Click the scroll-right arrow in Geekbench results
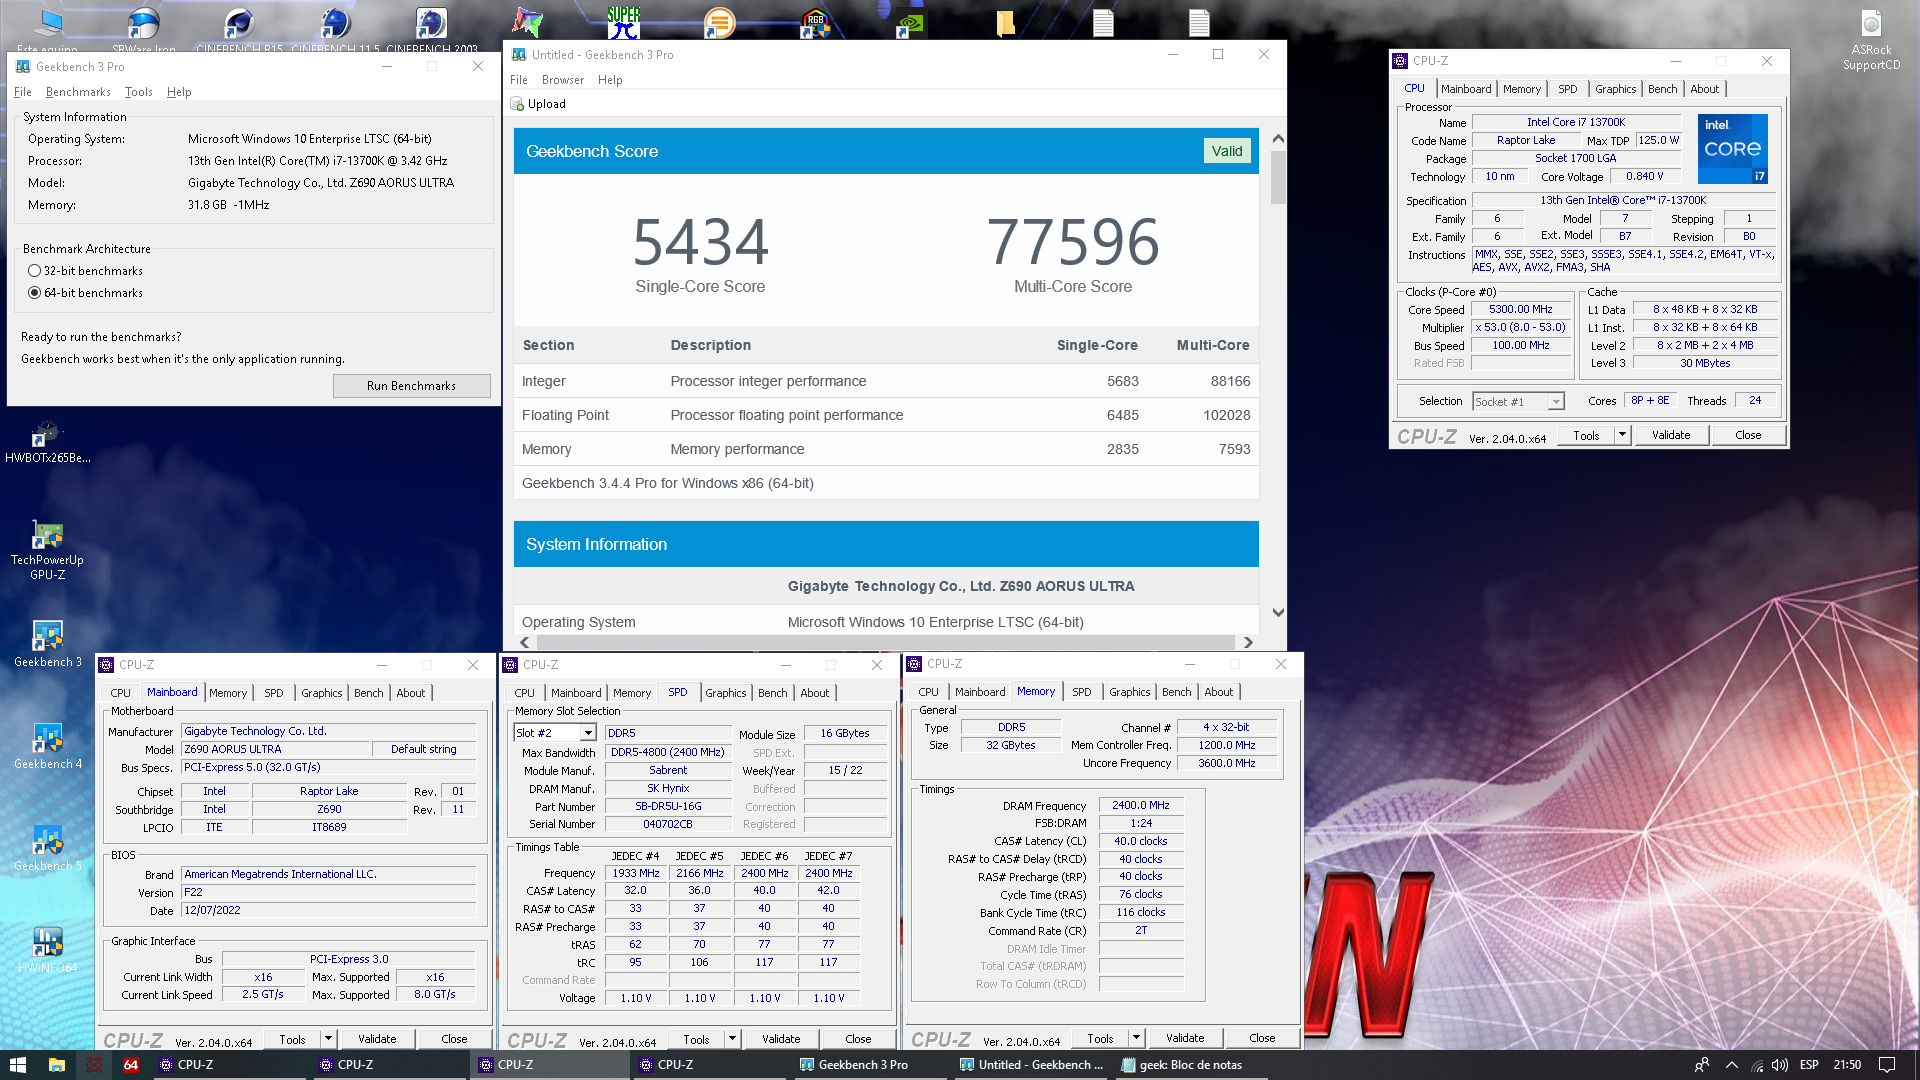Viewport: 1920px width, 1080px height. pos(1248,642)
